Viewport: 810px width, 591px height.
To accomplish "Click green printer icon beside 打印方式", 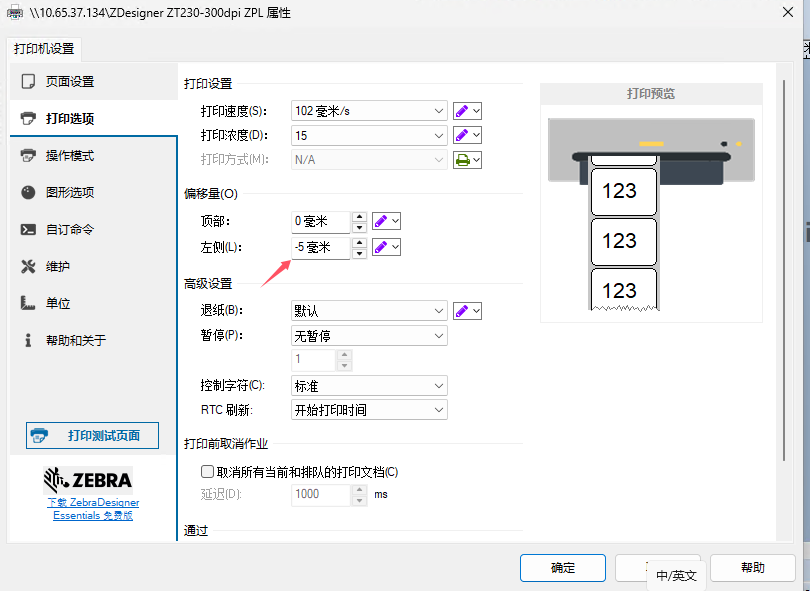I will (463, 160).
